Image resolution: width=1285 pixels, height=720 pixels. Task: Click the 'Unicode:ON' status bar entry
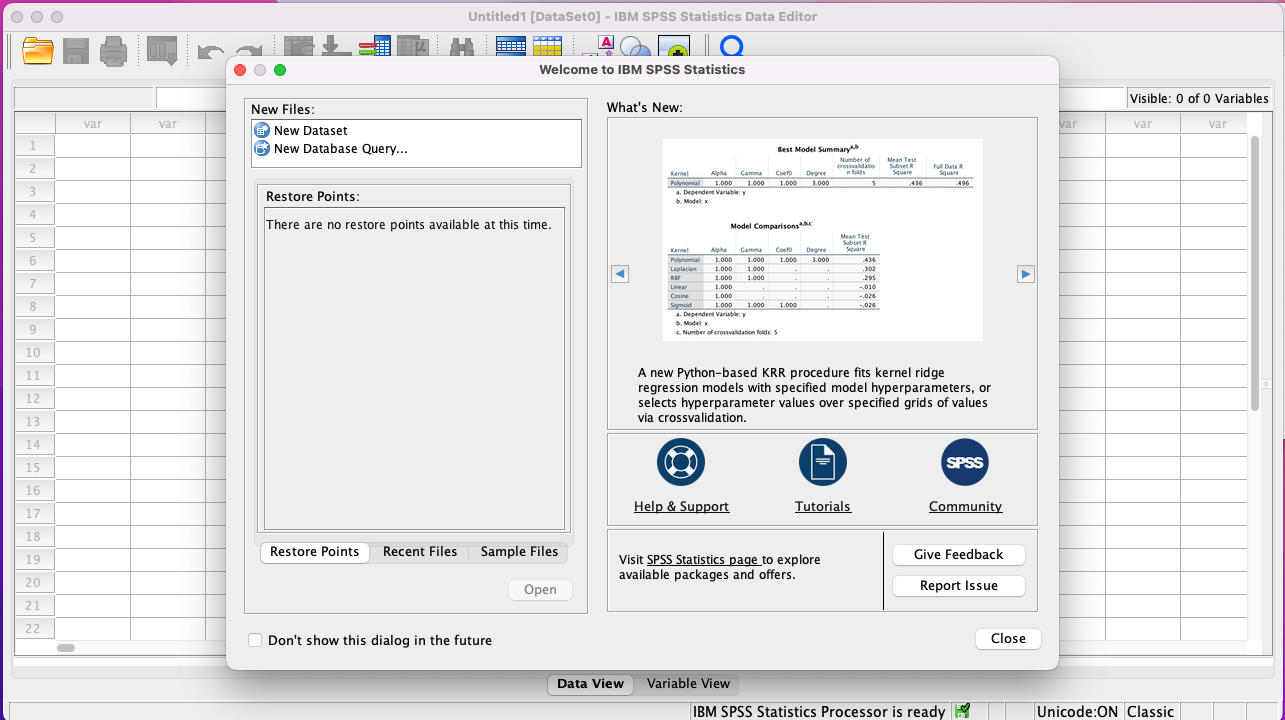point(1077,712)
